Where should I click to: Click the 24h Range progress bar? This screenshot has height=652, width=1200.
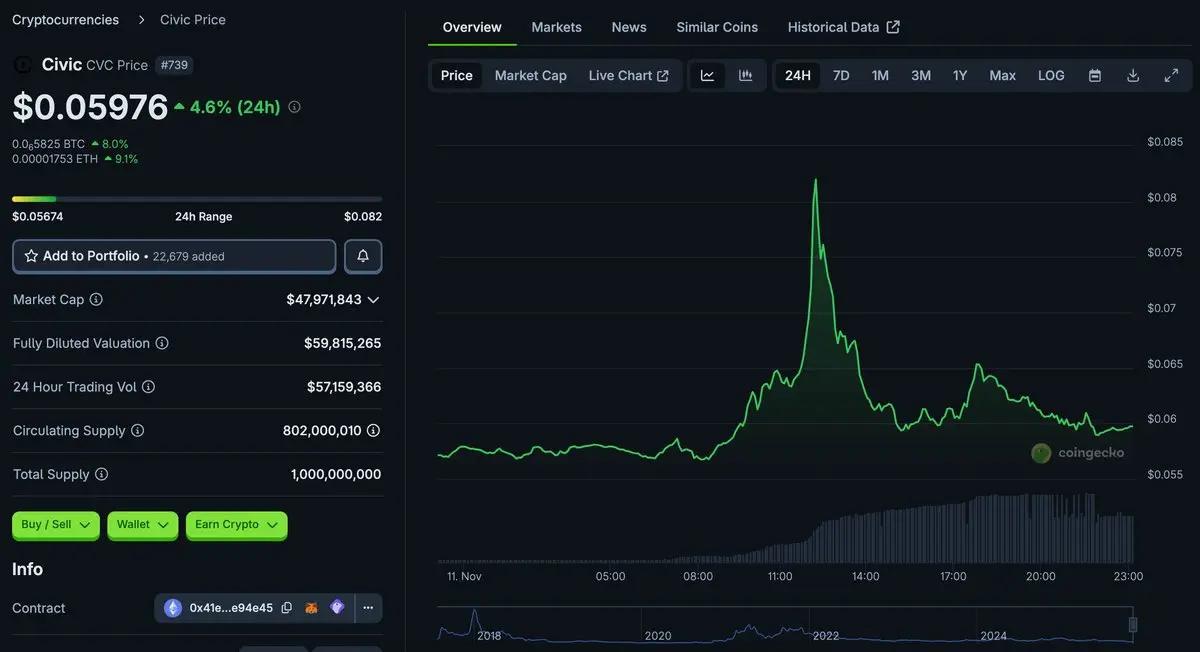coord(197,199)
